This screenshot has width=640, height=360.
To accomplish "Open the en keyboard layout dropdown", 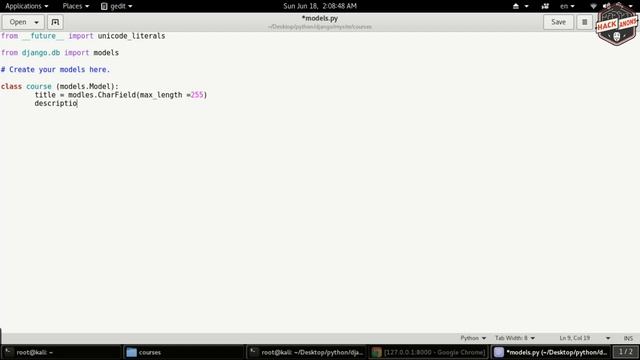I will point(567,6).
